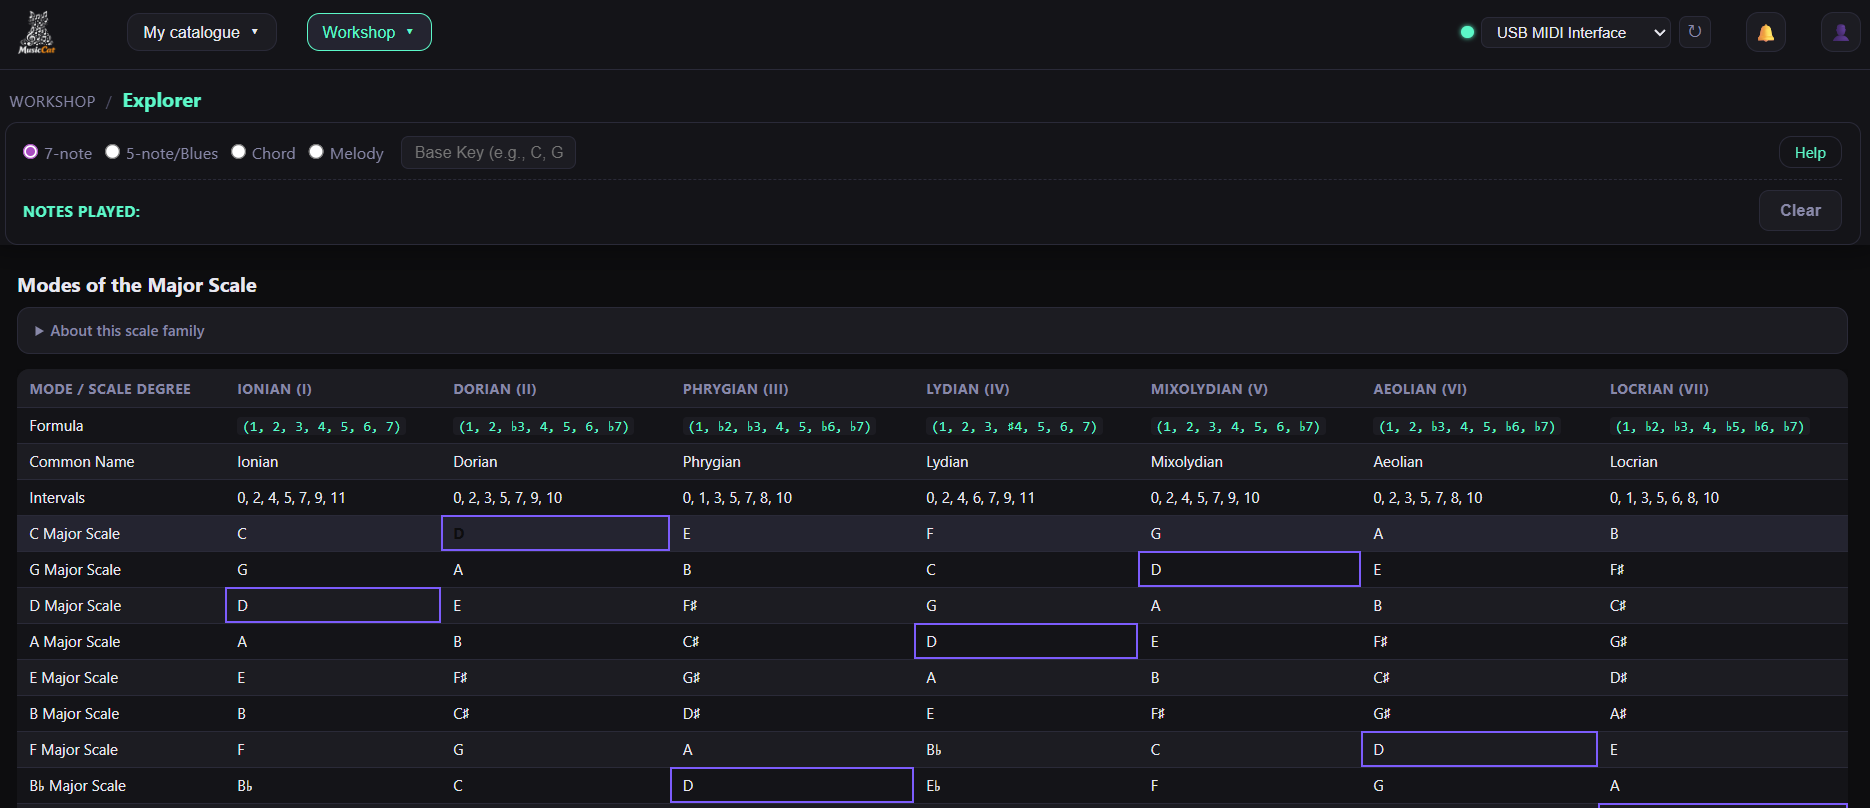The image size is (1870, 808).
Task: Select highlighted D in A Major Lydian cell
Action: (1026, 641)
